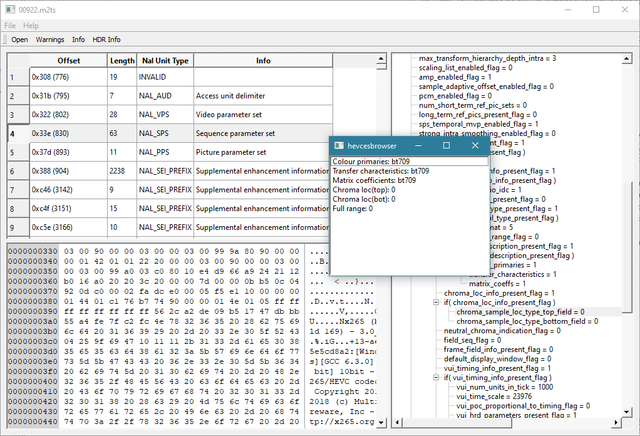This screenshot has height=436, width=640.
Task: Select chroma_sample_loc_type_top_field = 0 tree item
Action: [x=520, y=312]
